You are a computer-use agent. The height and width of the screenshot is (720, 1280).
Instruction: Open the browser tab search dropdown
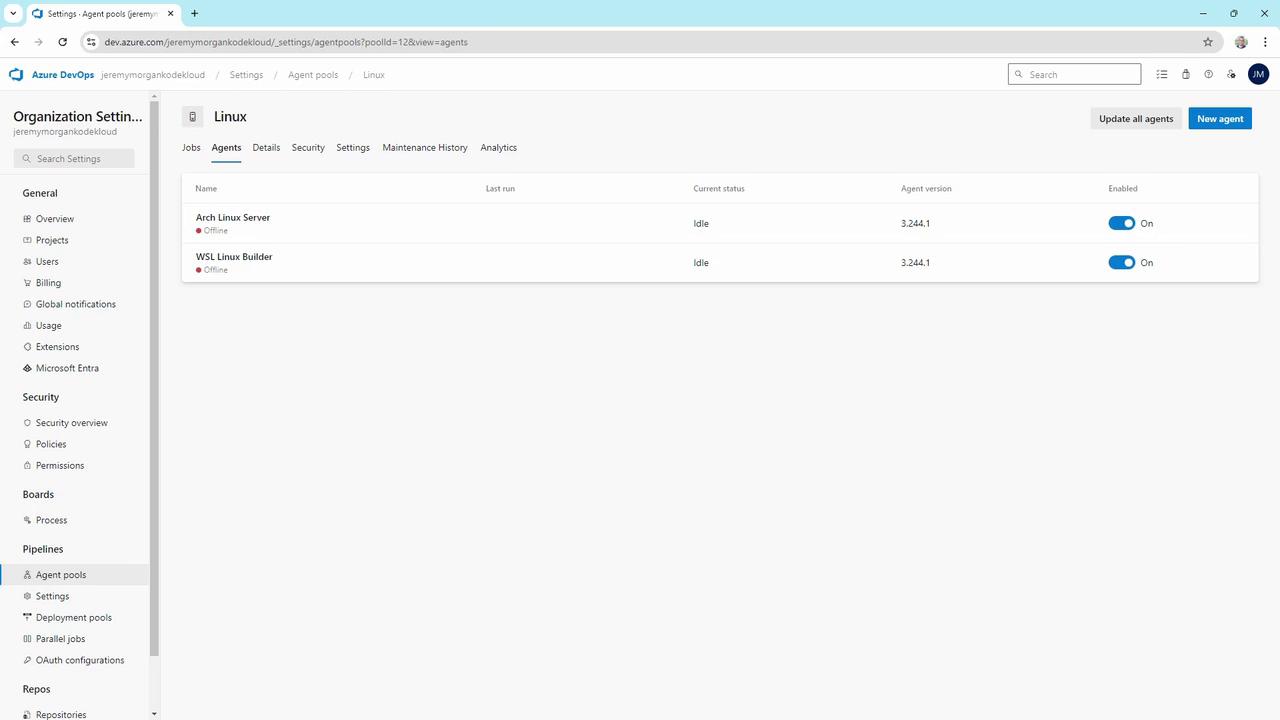[13, 13]
